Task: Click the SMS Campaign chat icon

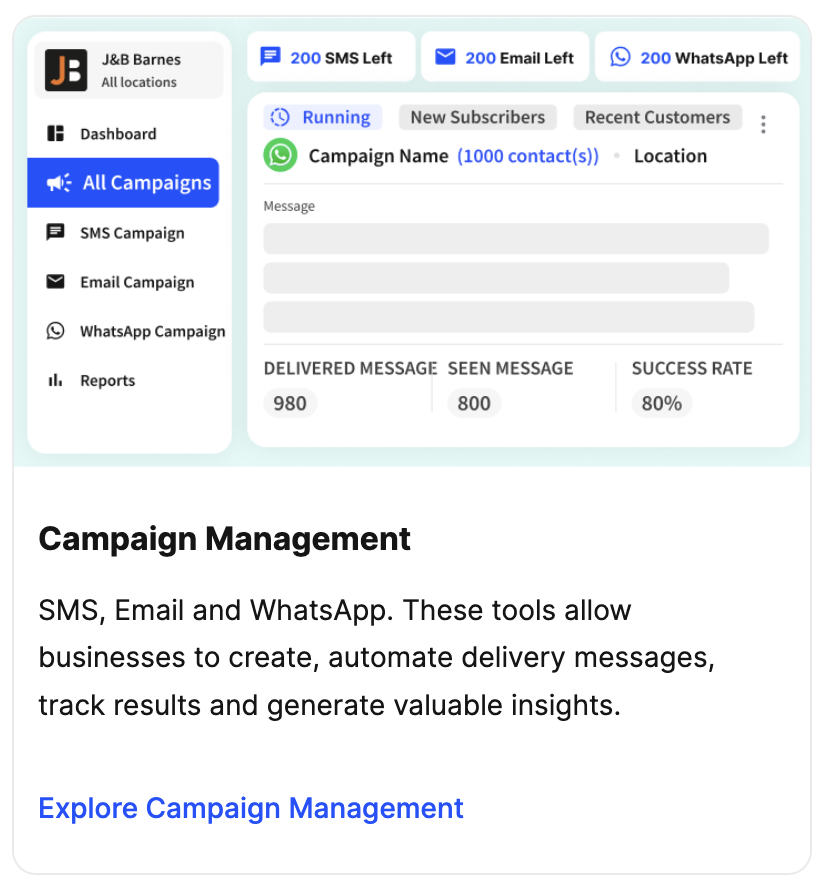Action: (x=56, y=233)
